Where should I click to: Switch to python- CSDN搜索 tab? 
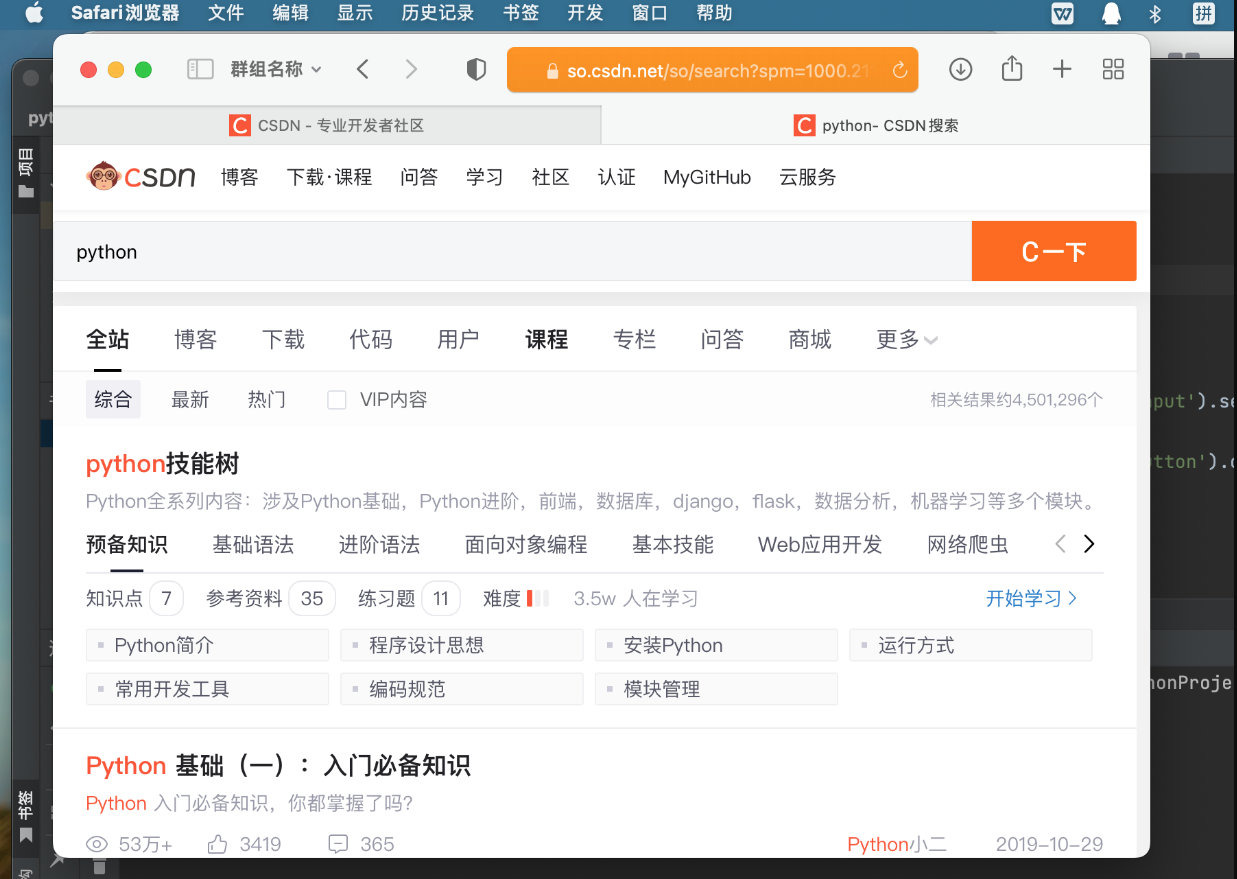(876, 125)
